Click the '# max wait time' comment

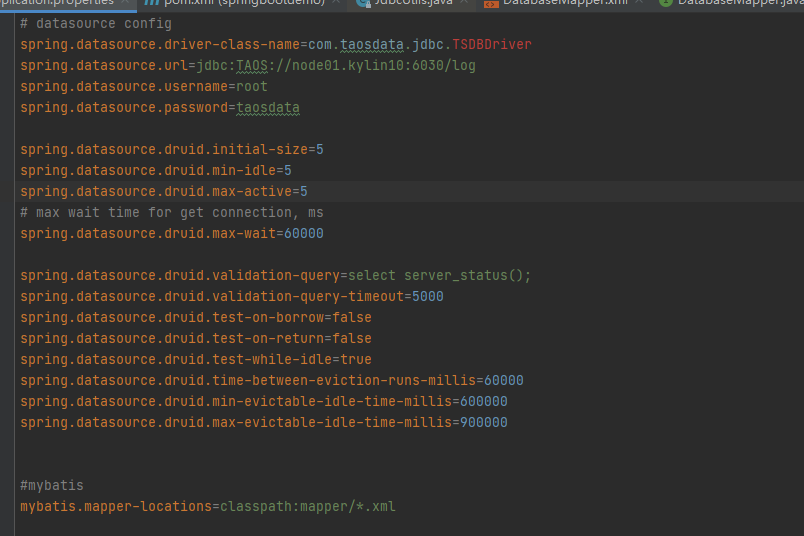[x=172, y=213]
